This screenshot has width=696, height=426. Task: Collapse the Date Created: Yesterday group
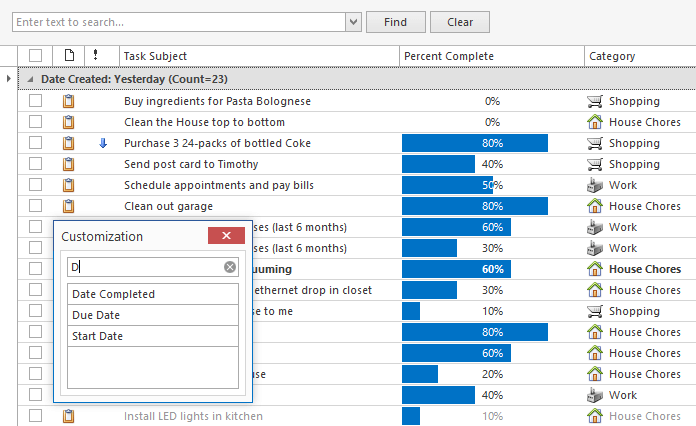[x=30, y=79]
